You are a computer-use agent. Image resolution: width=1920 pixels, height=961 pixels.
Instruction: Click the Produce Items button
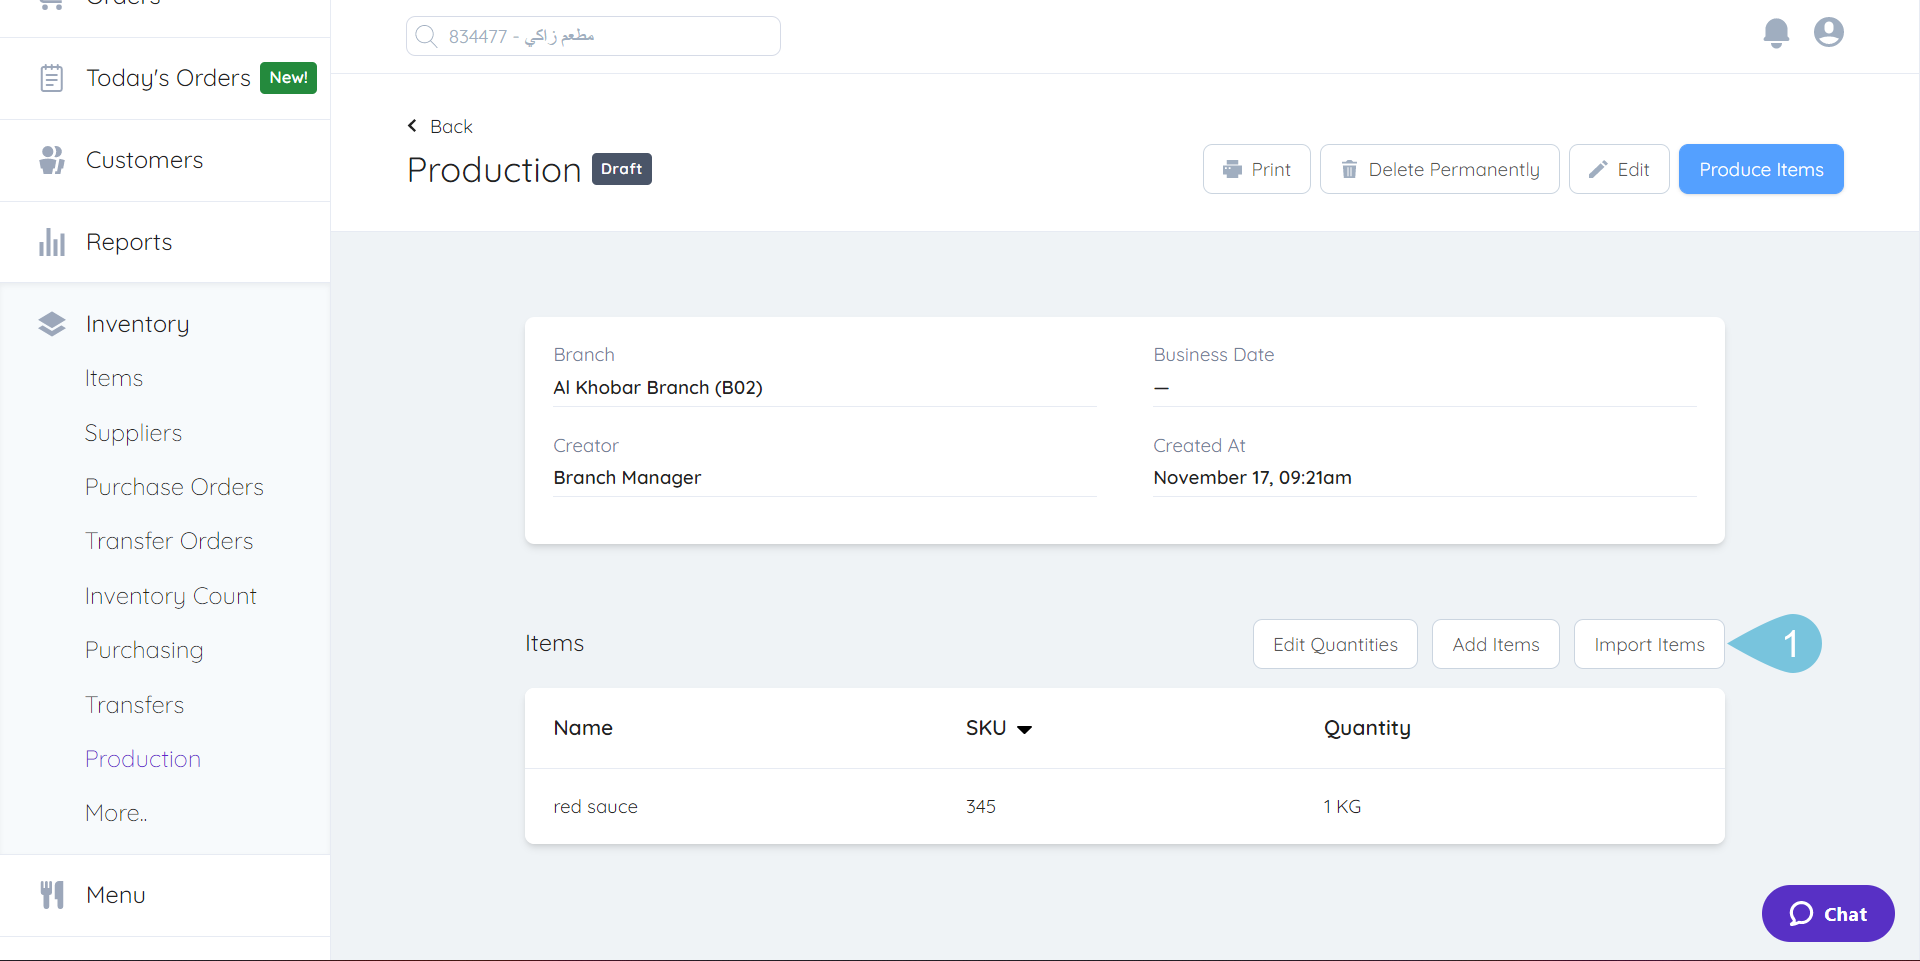[1761, 169]
